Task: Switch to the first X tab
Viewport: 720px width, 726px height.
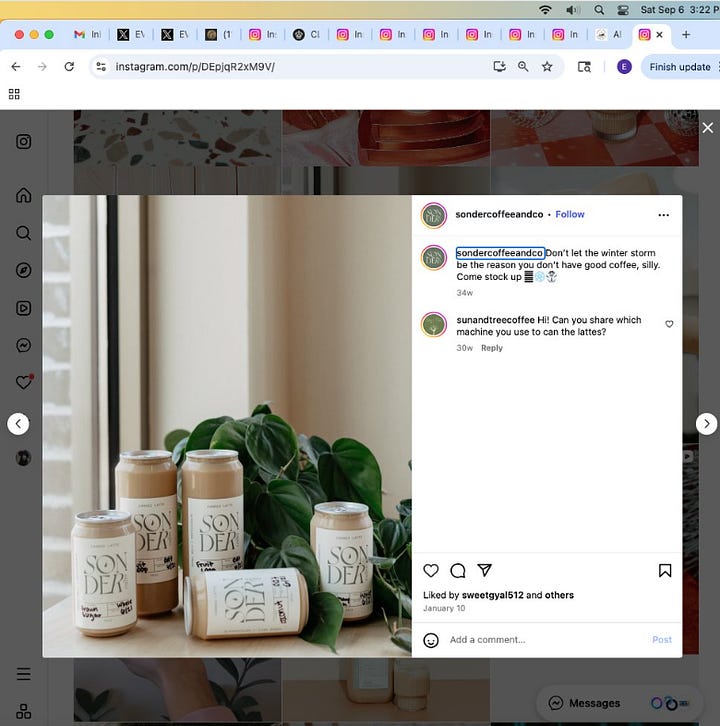Action: coord(131,34)
